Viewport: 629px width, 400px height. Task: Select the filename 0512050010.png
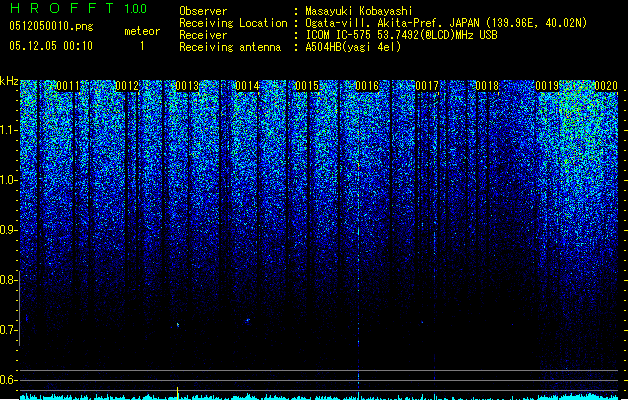(51, 26)
